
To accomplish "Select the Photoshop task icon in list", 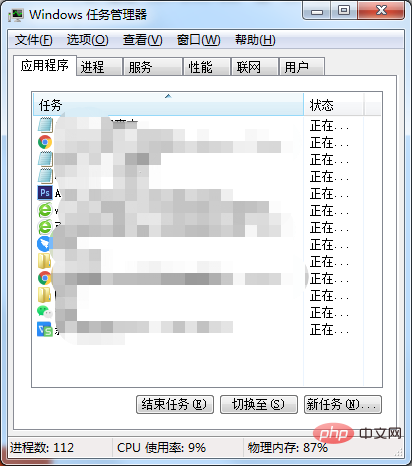I will pos(45,193).
